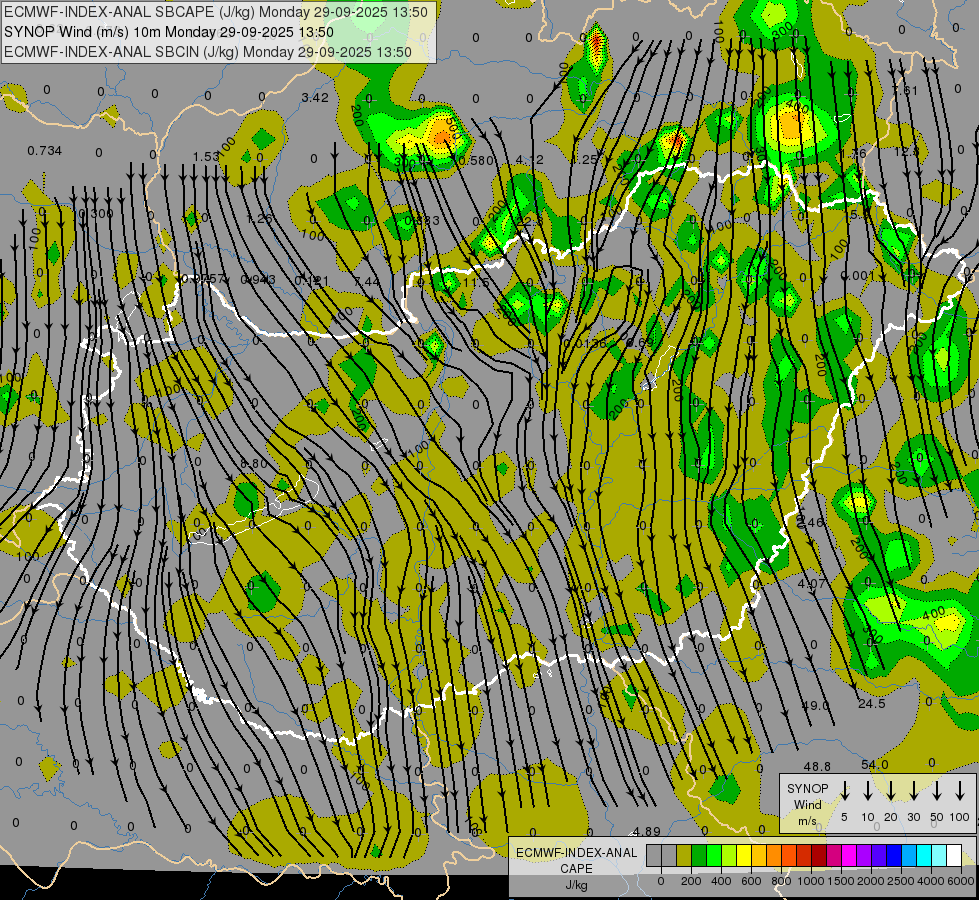Screen dimensions: 979x900
Task: Click the ECMWF-INDEX-ANAL SBCAPE title line
Action: (x=216, y=12)
